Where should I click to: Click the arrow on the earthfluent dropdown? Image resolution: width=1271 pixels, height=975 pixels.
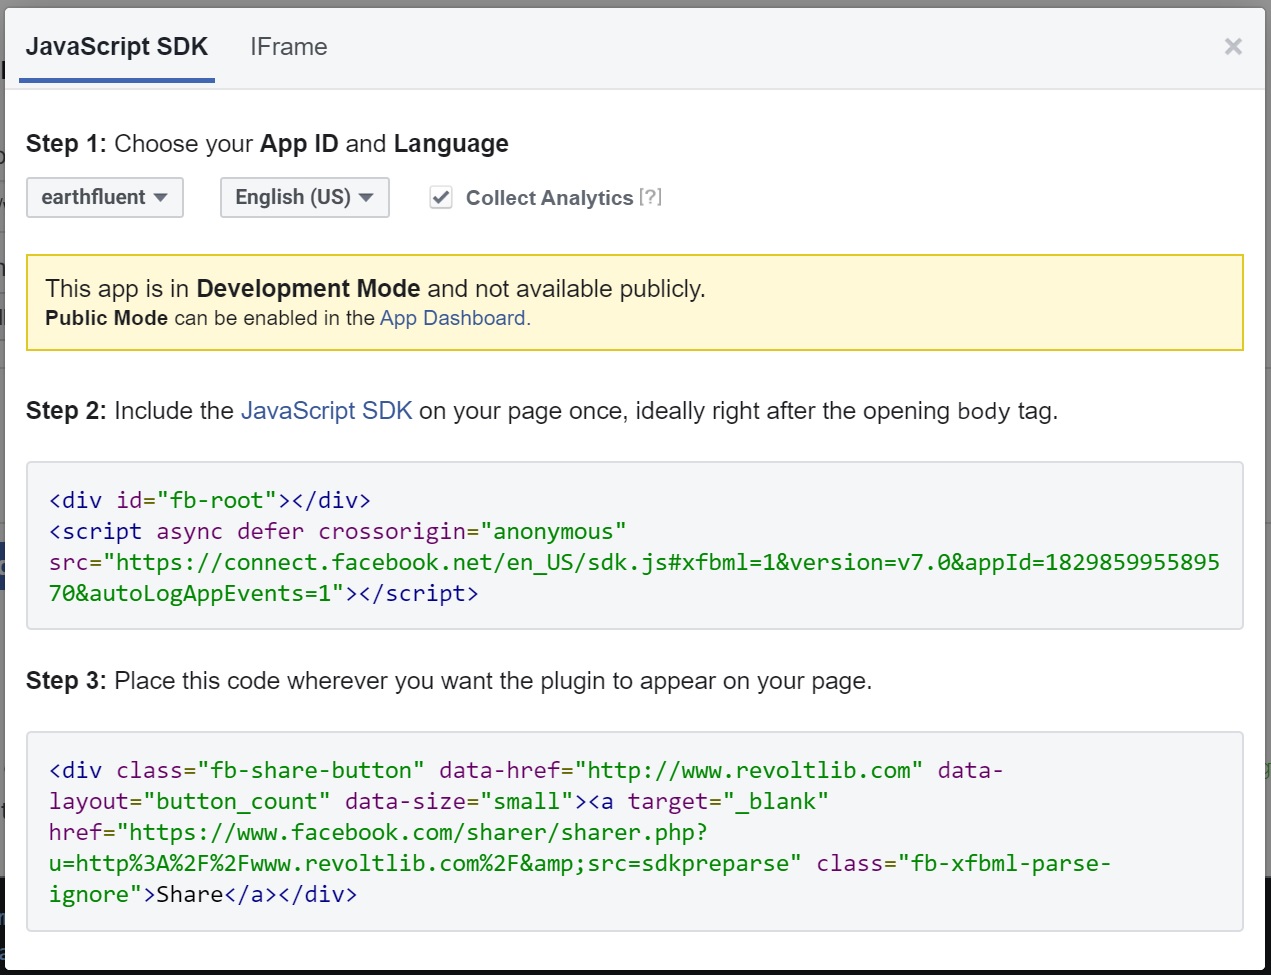161,197
